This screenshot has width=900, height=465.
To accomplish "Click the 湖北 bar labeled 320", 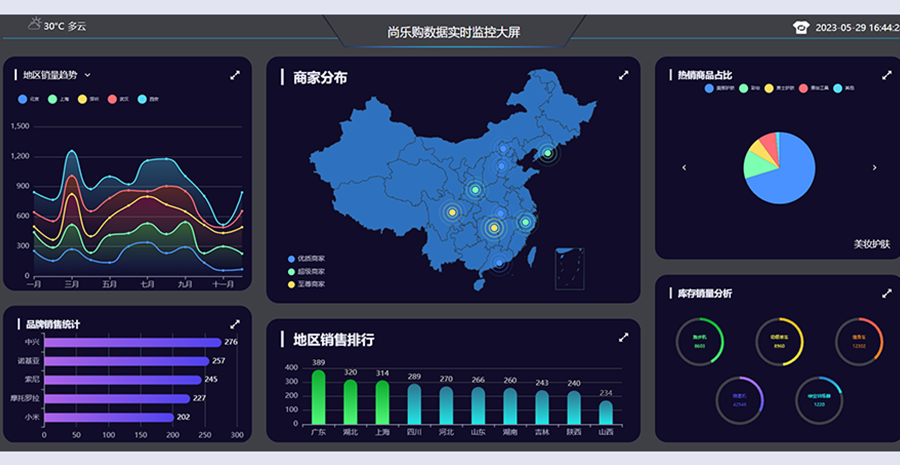I will 350,402.
